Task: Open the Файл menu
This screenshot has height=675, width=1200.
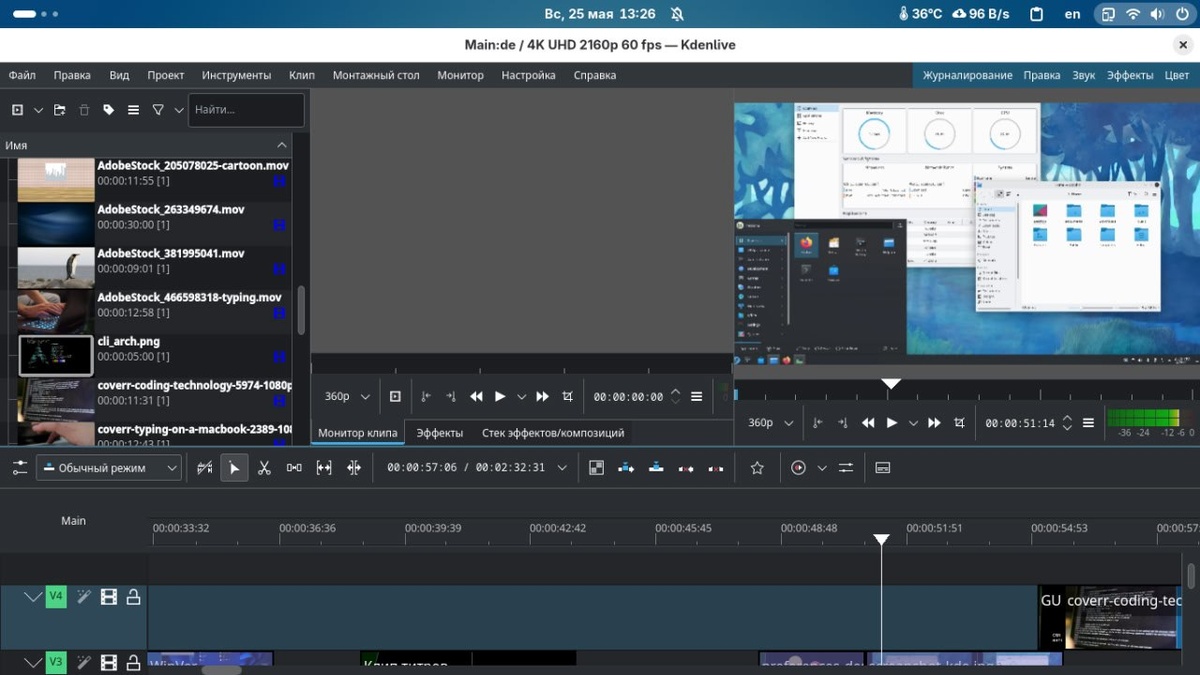Action: point(22,75)
